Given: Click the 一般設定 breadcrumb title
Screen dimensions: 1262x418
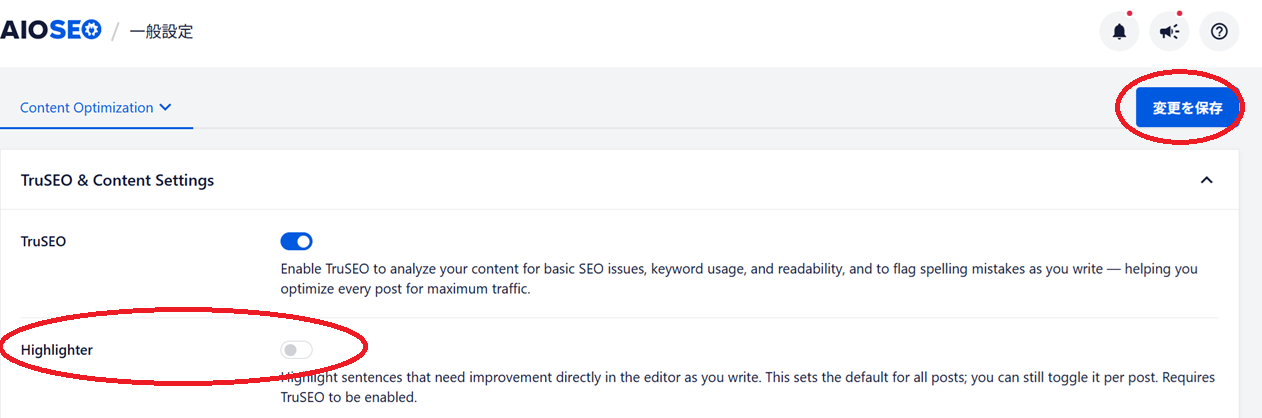Looking at the screenshot, I should click(161, 32).
